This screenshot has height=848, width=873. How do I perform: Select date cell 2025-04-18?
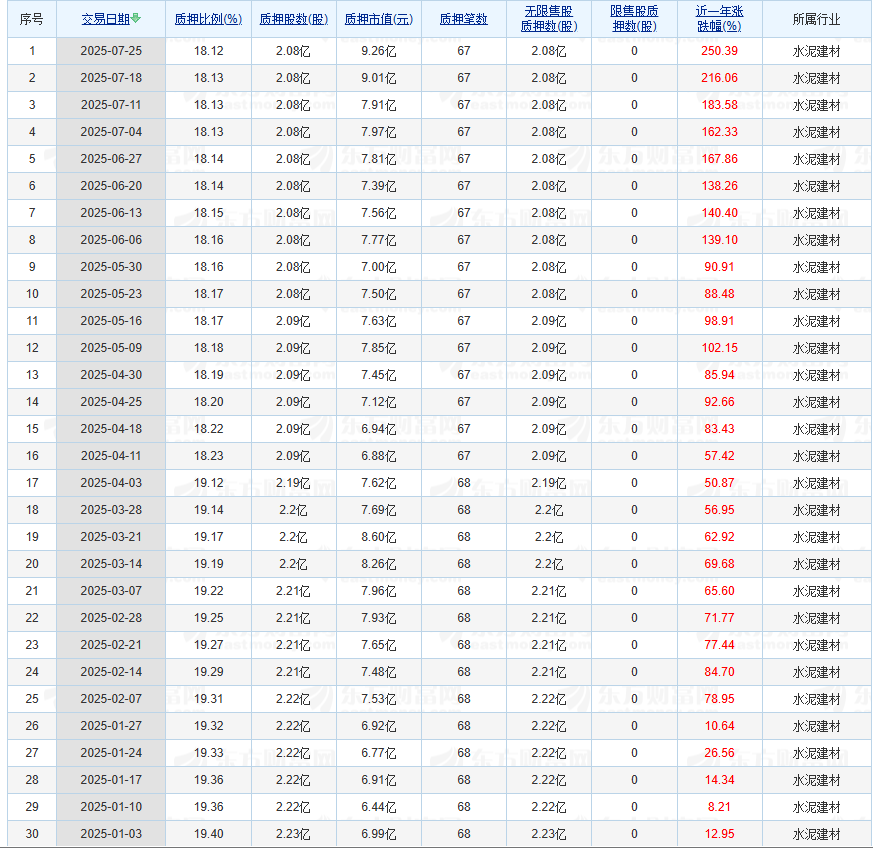coord(111,429)
